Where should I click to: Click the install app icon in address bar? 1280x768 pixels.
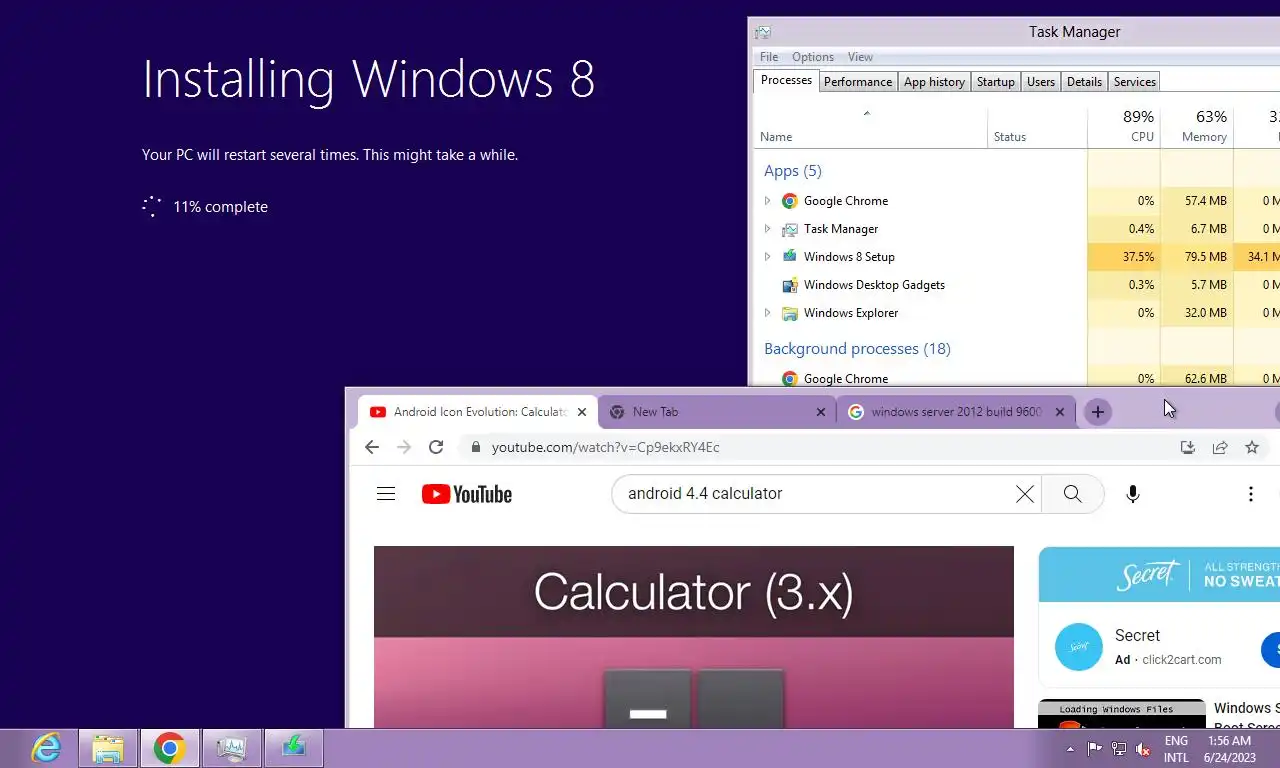1188,447
